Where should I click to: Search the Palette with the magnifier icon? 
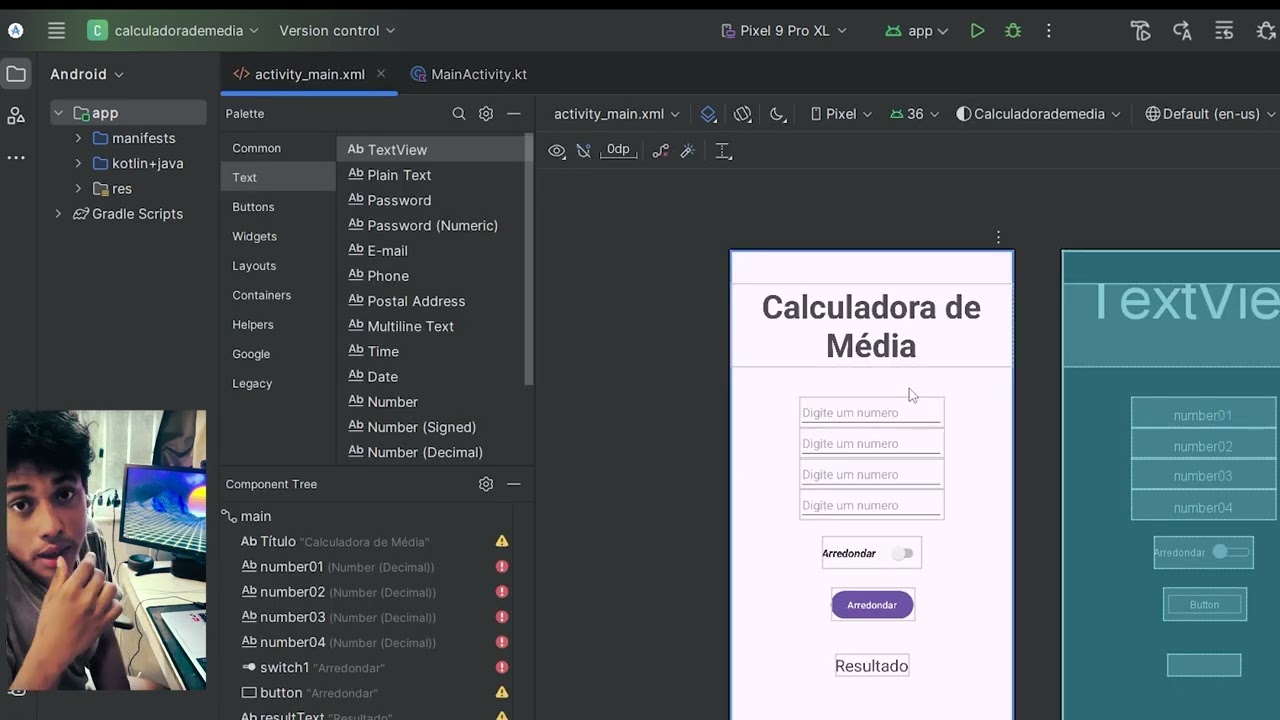click(x=459, y=114)
